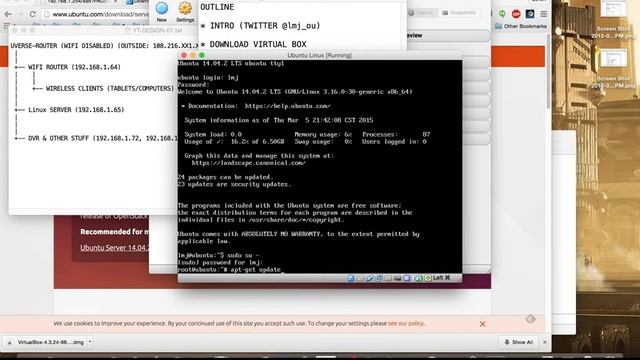
Task: Click the USB indicator in VM status bar
Action: [370, 278]
